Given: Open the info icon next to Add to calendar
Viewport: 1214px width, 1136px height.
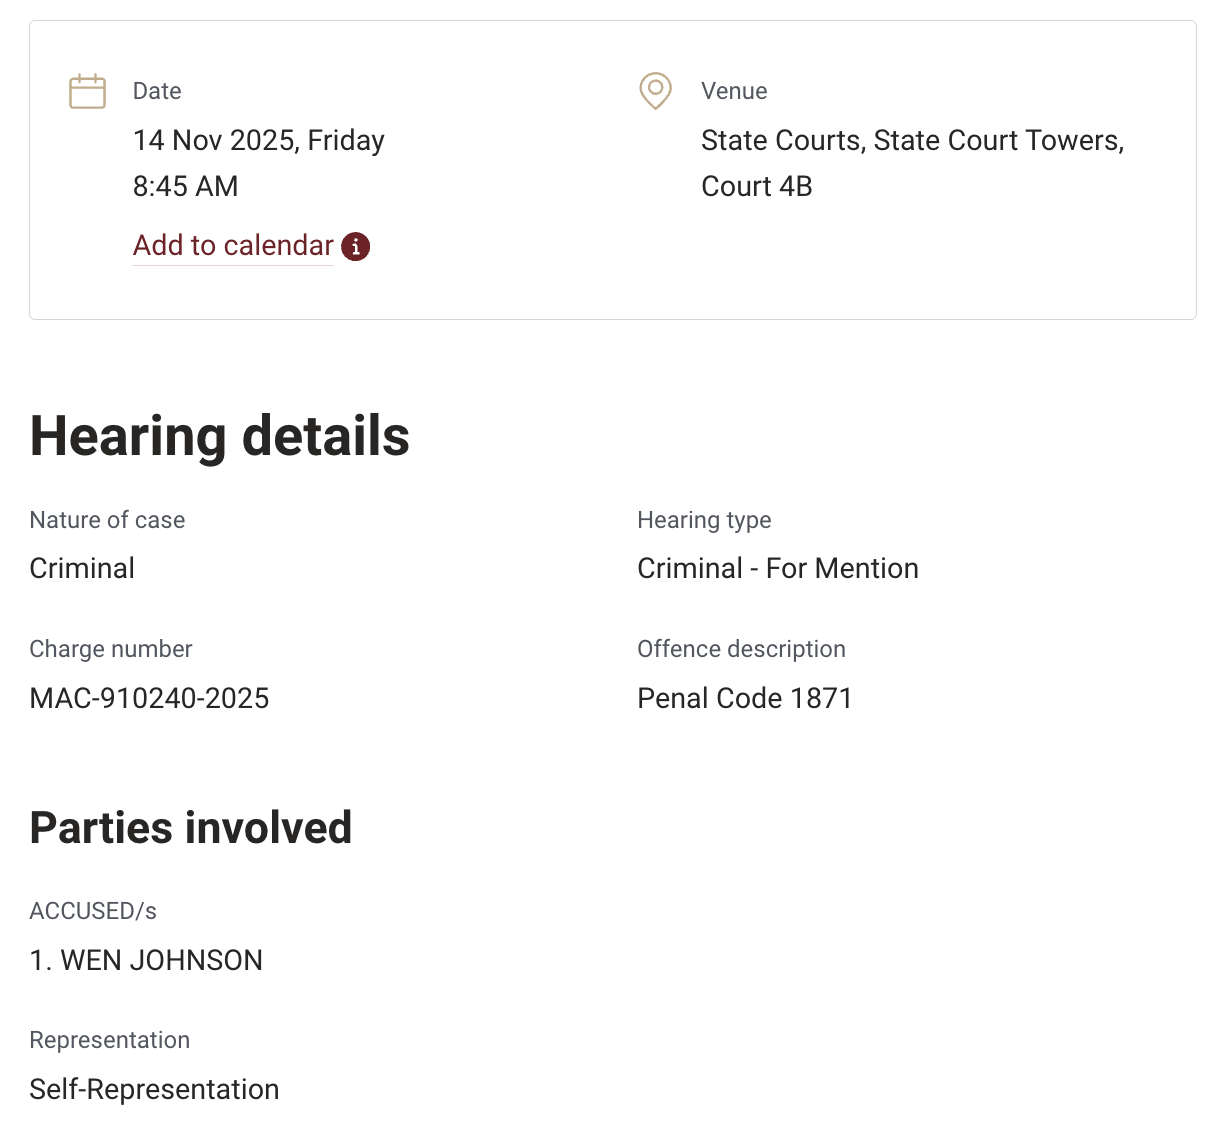Looking at the screenshot, I should click(x=355, y=246).
